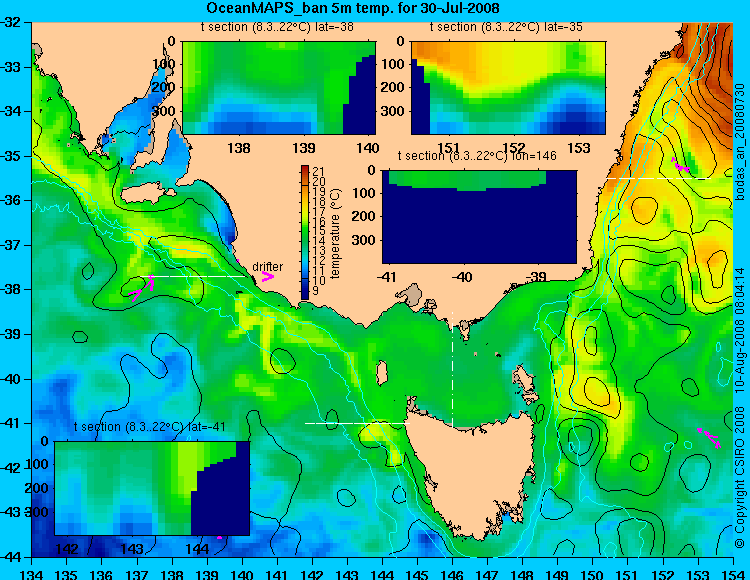Click the 143 tick under the lat=-41 inset

point(132,548)
